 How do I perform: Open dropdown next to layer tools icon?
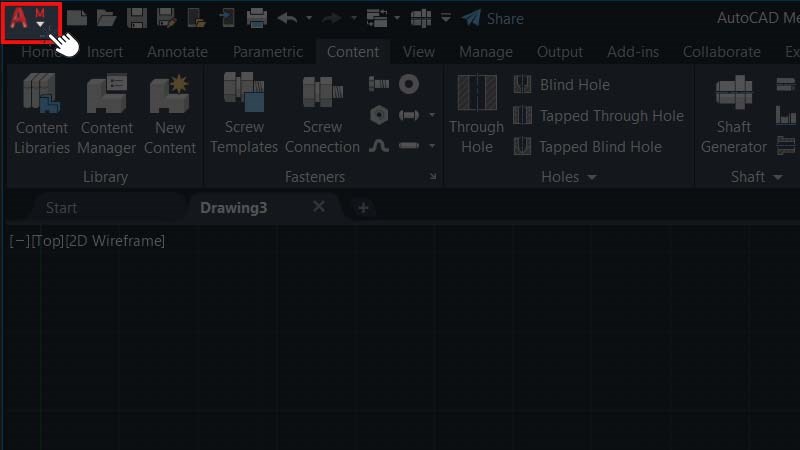[x=397, y=18]
